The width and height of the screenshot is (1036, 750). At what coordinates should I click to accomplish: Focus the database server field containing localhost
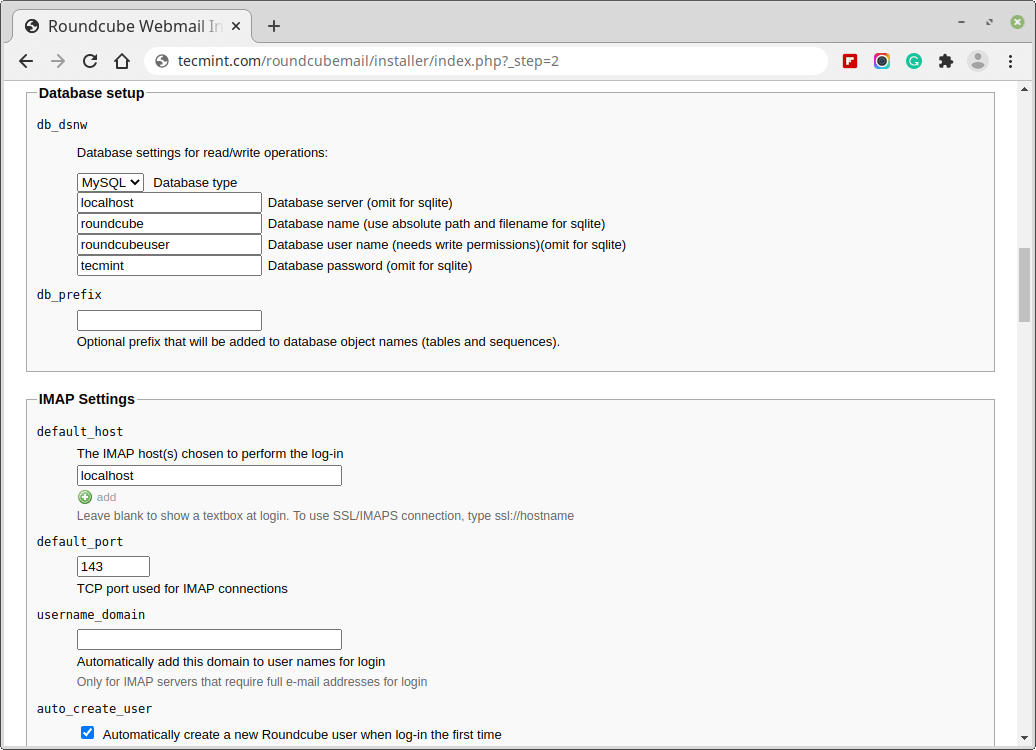coord(169,203)
